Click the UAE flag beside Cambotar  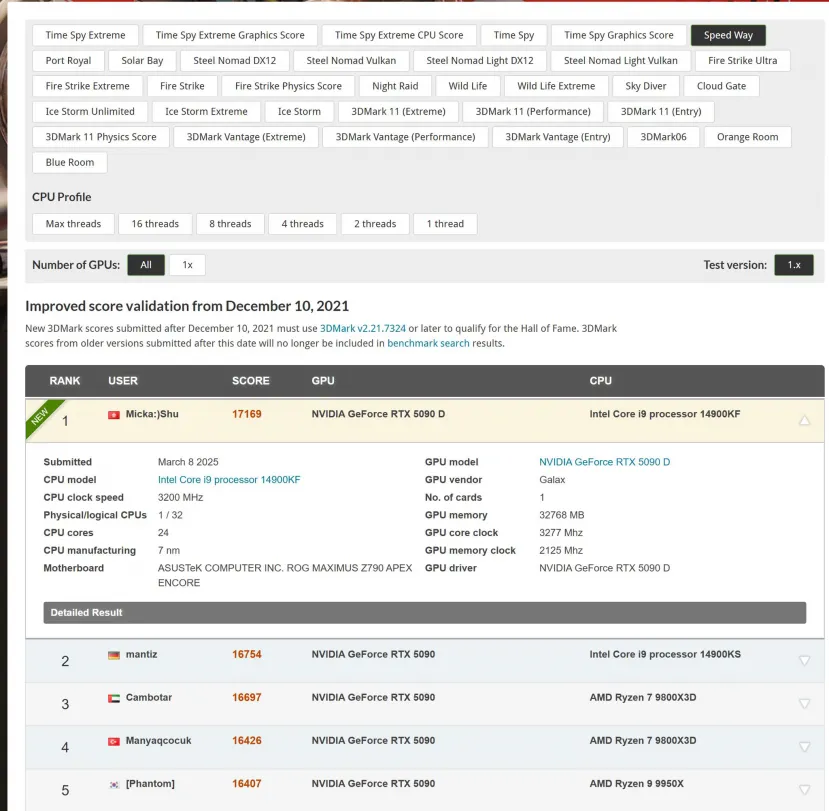[x=114, y=698]
